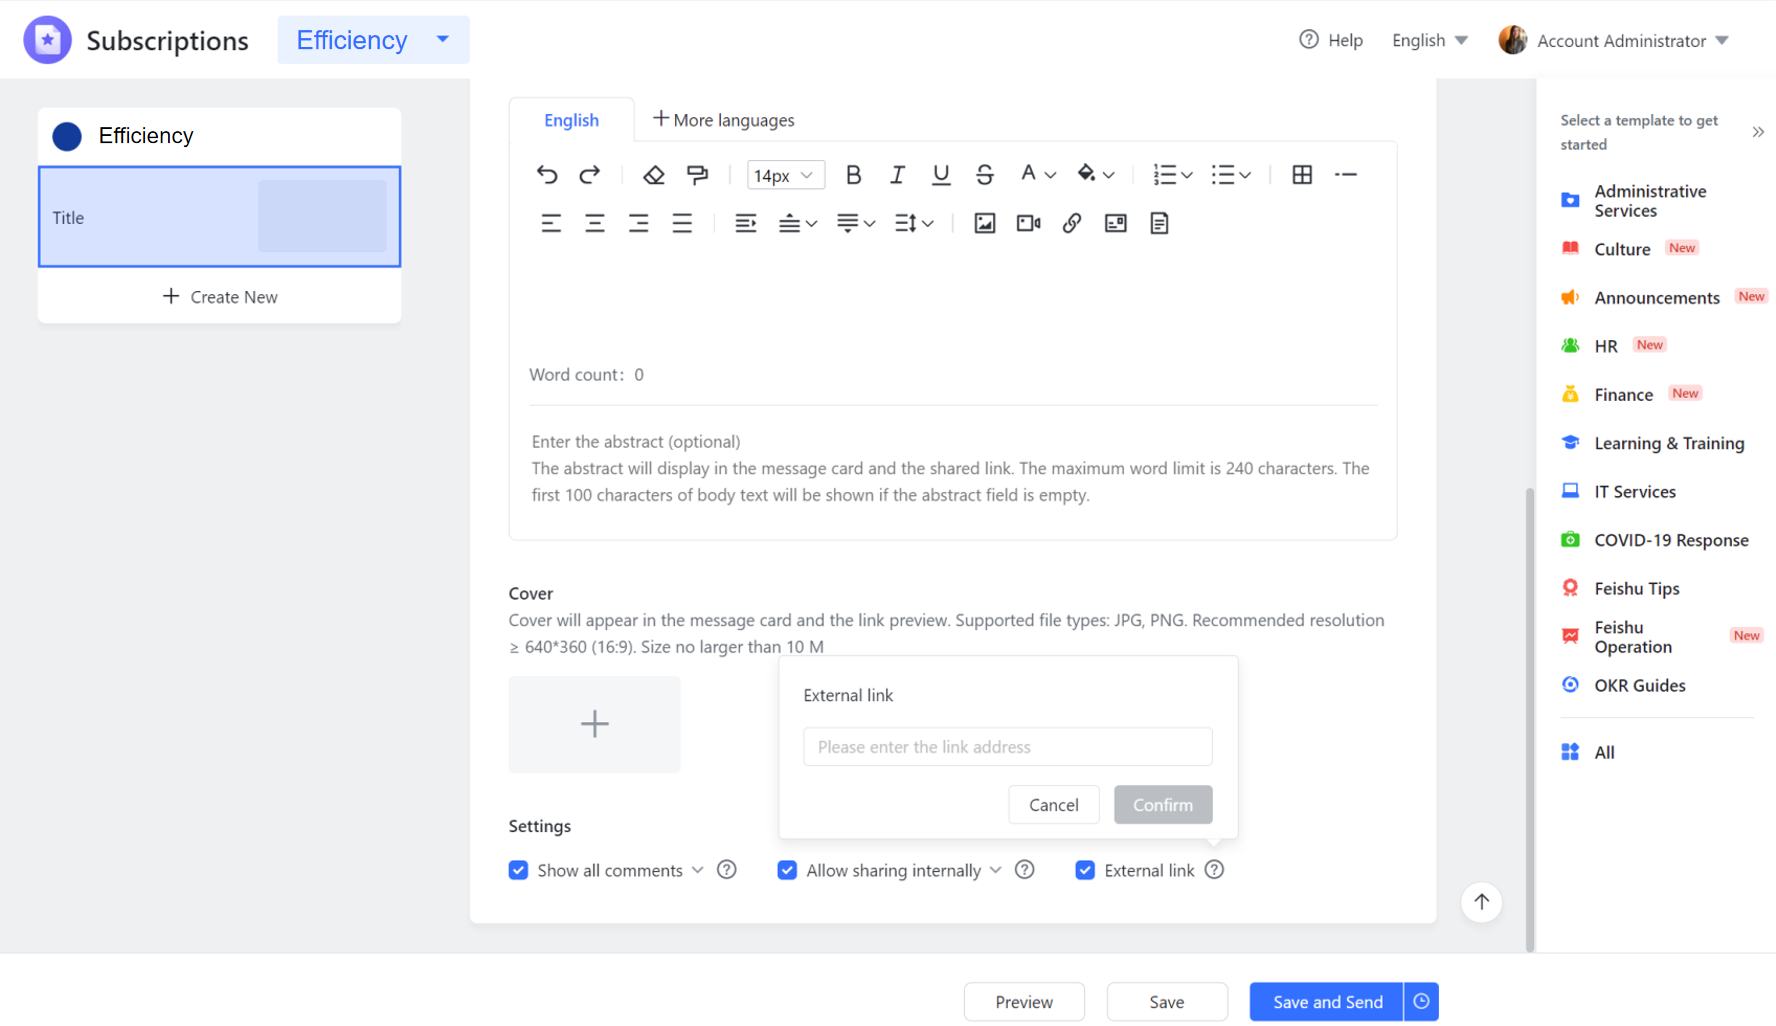Apply strikethrough formatting
Screen dimensions: 1776x1026
pos(985,174)
